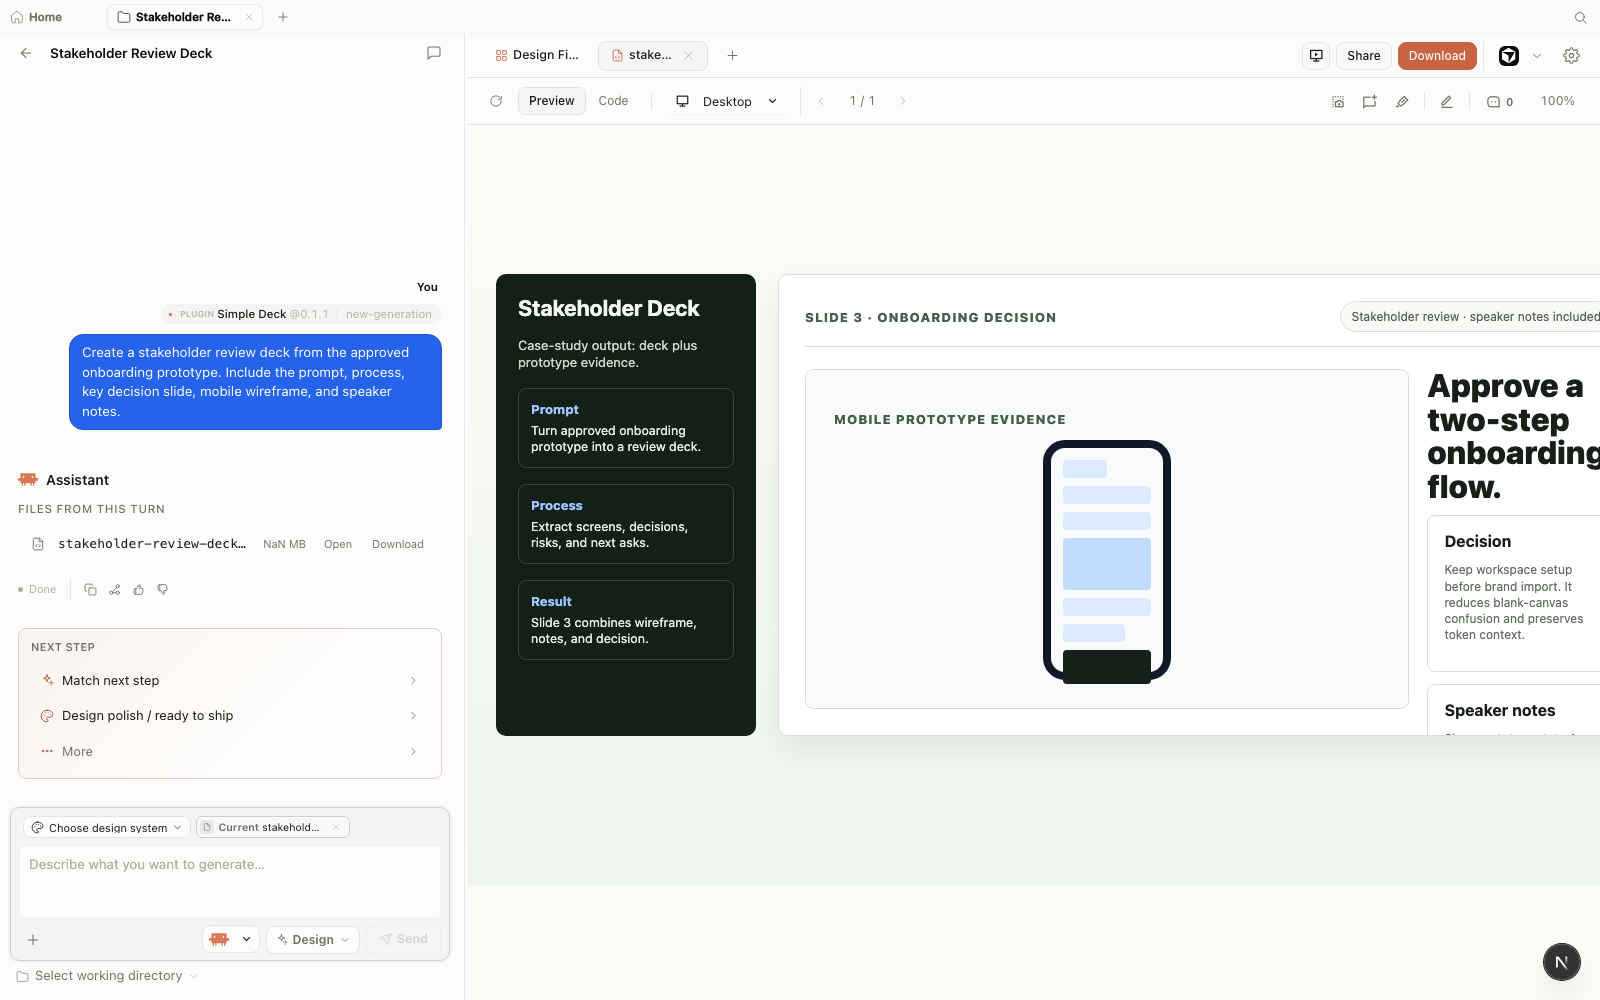Open the conversation comment icon beside the title
The image size is (1600, 1000).
tap(434, 53)
